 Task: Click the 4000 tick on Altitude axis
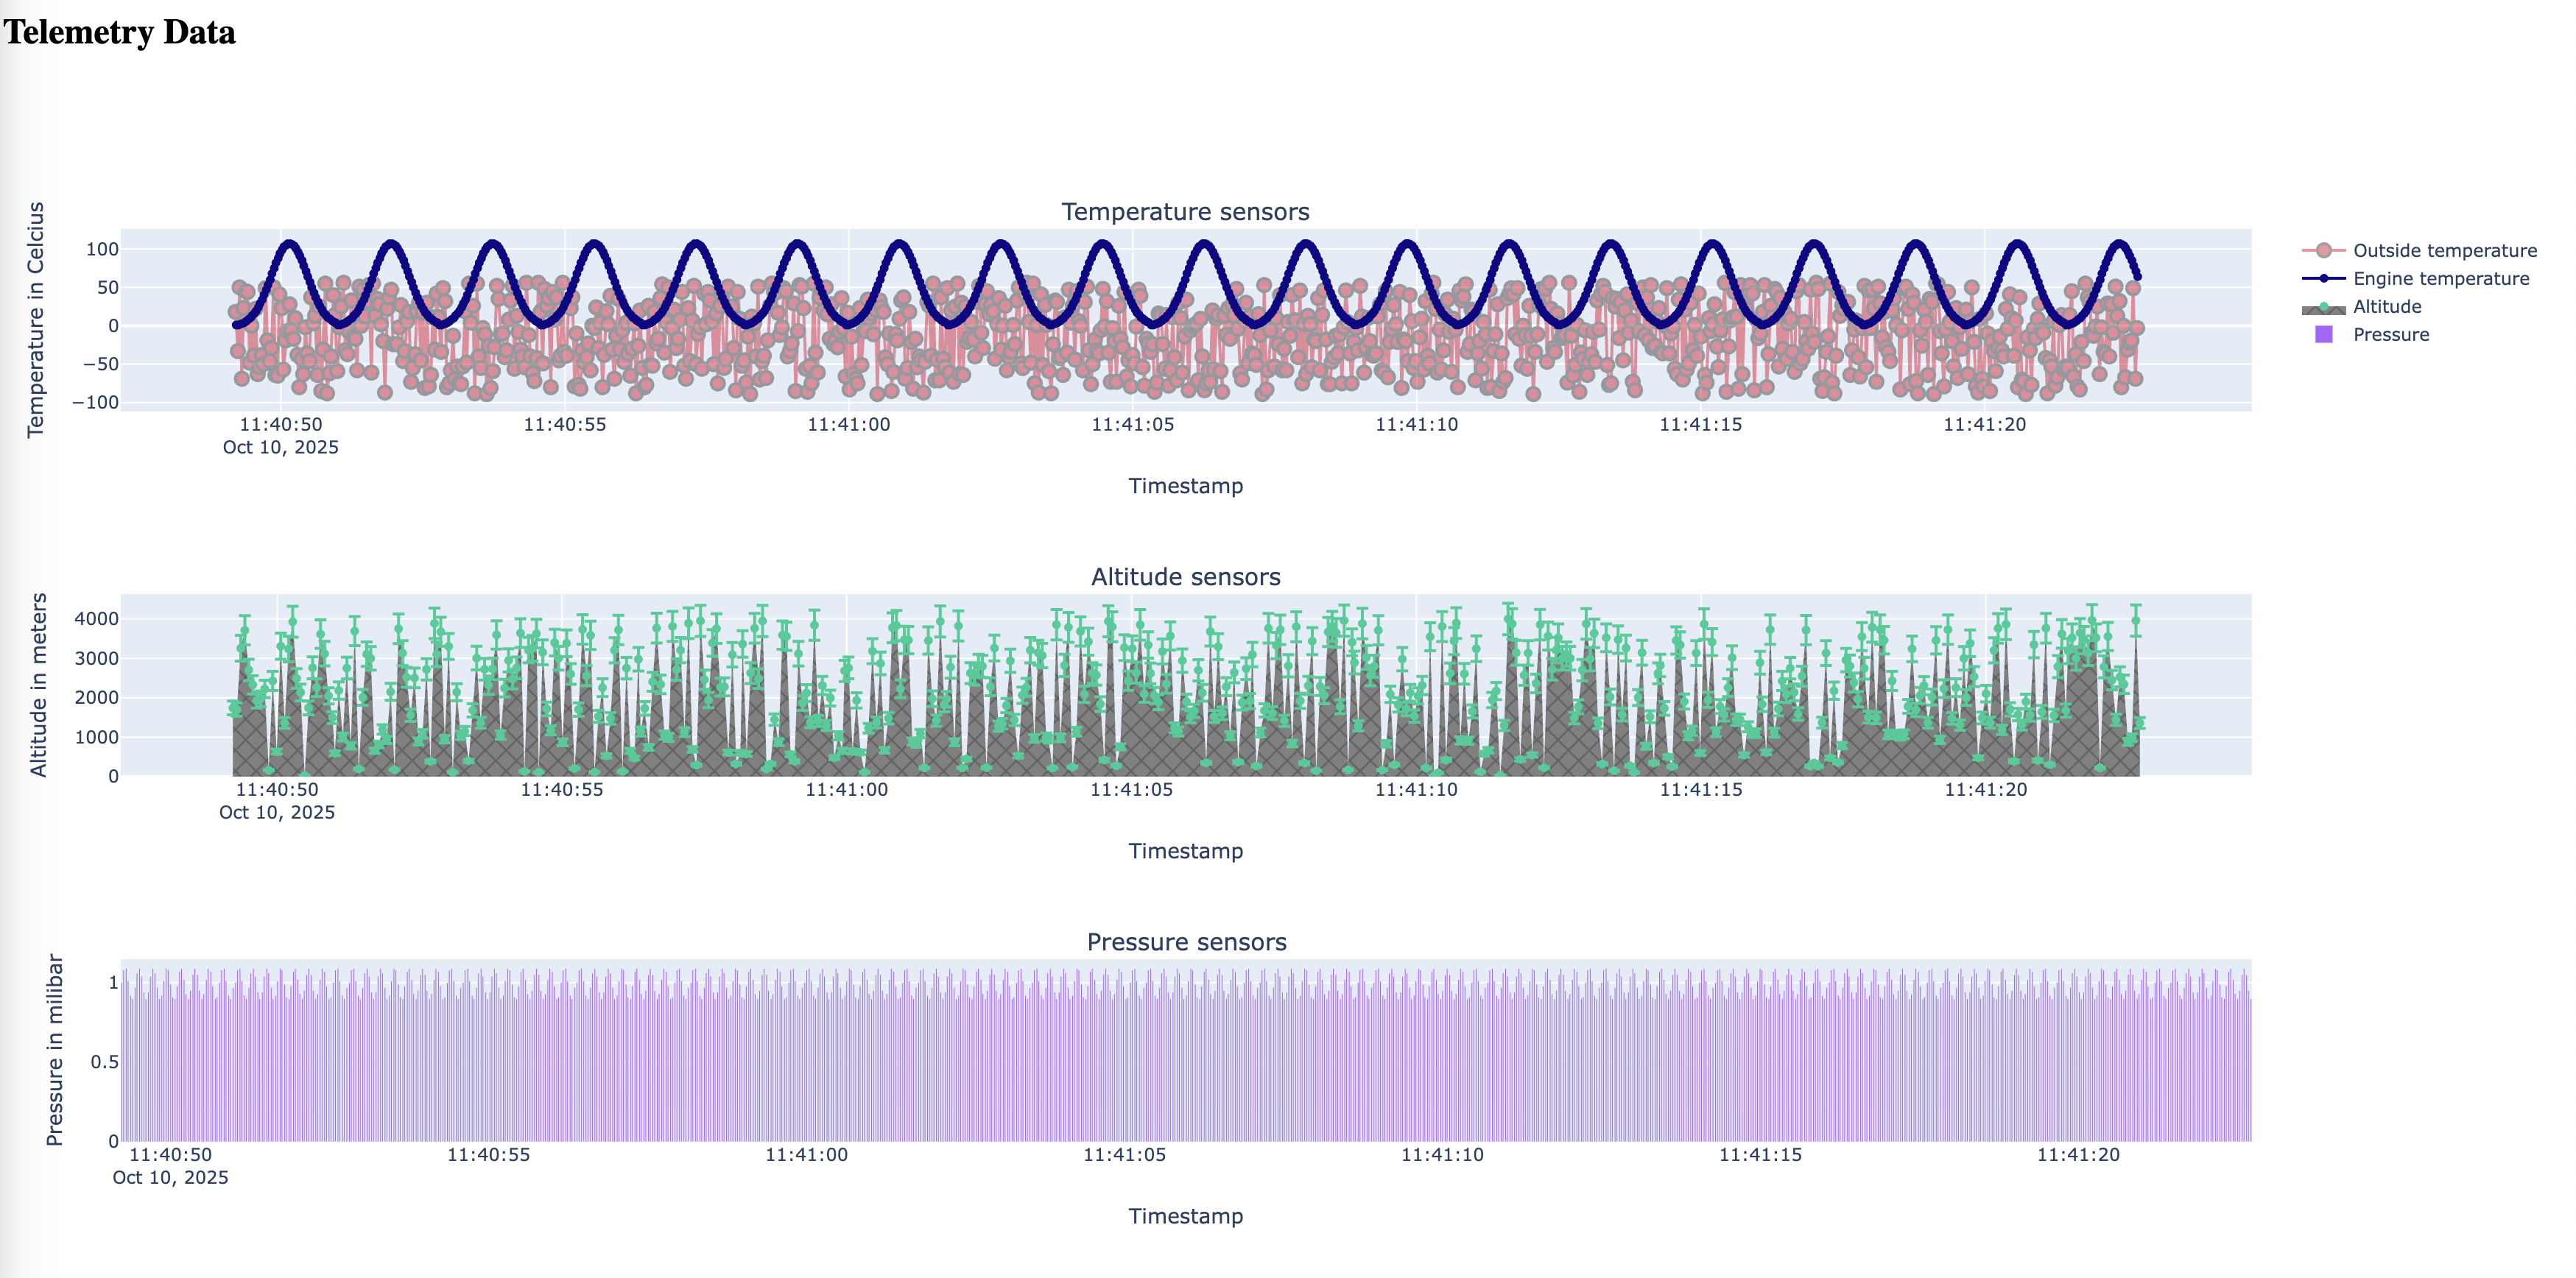(97, 619)
